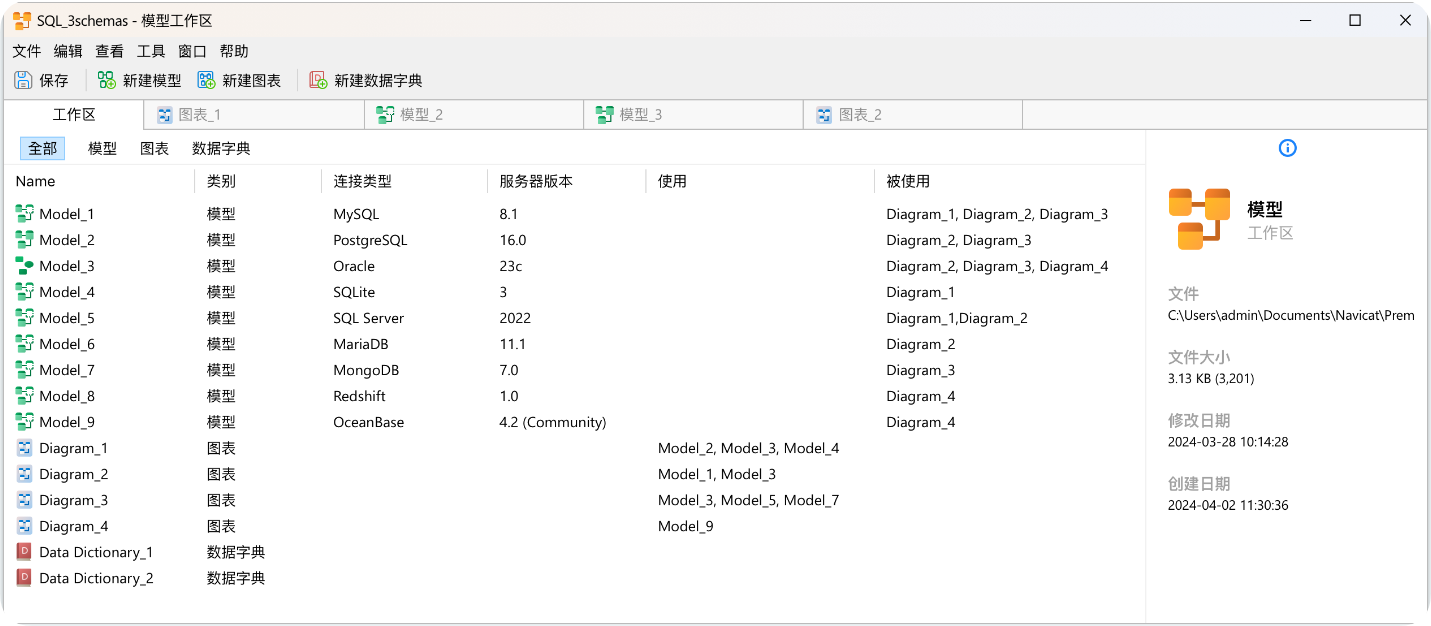Click the MongoDB connection type cell

(366, 370)
